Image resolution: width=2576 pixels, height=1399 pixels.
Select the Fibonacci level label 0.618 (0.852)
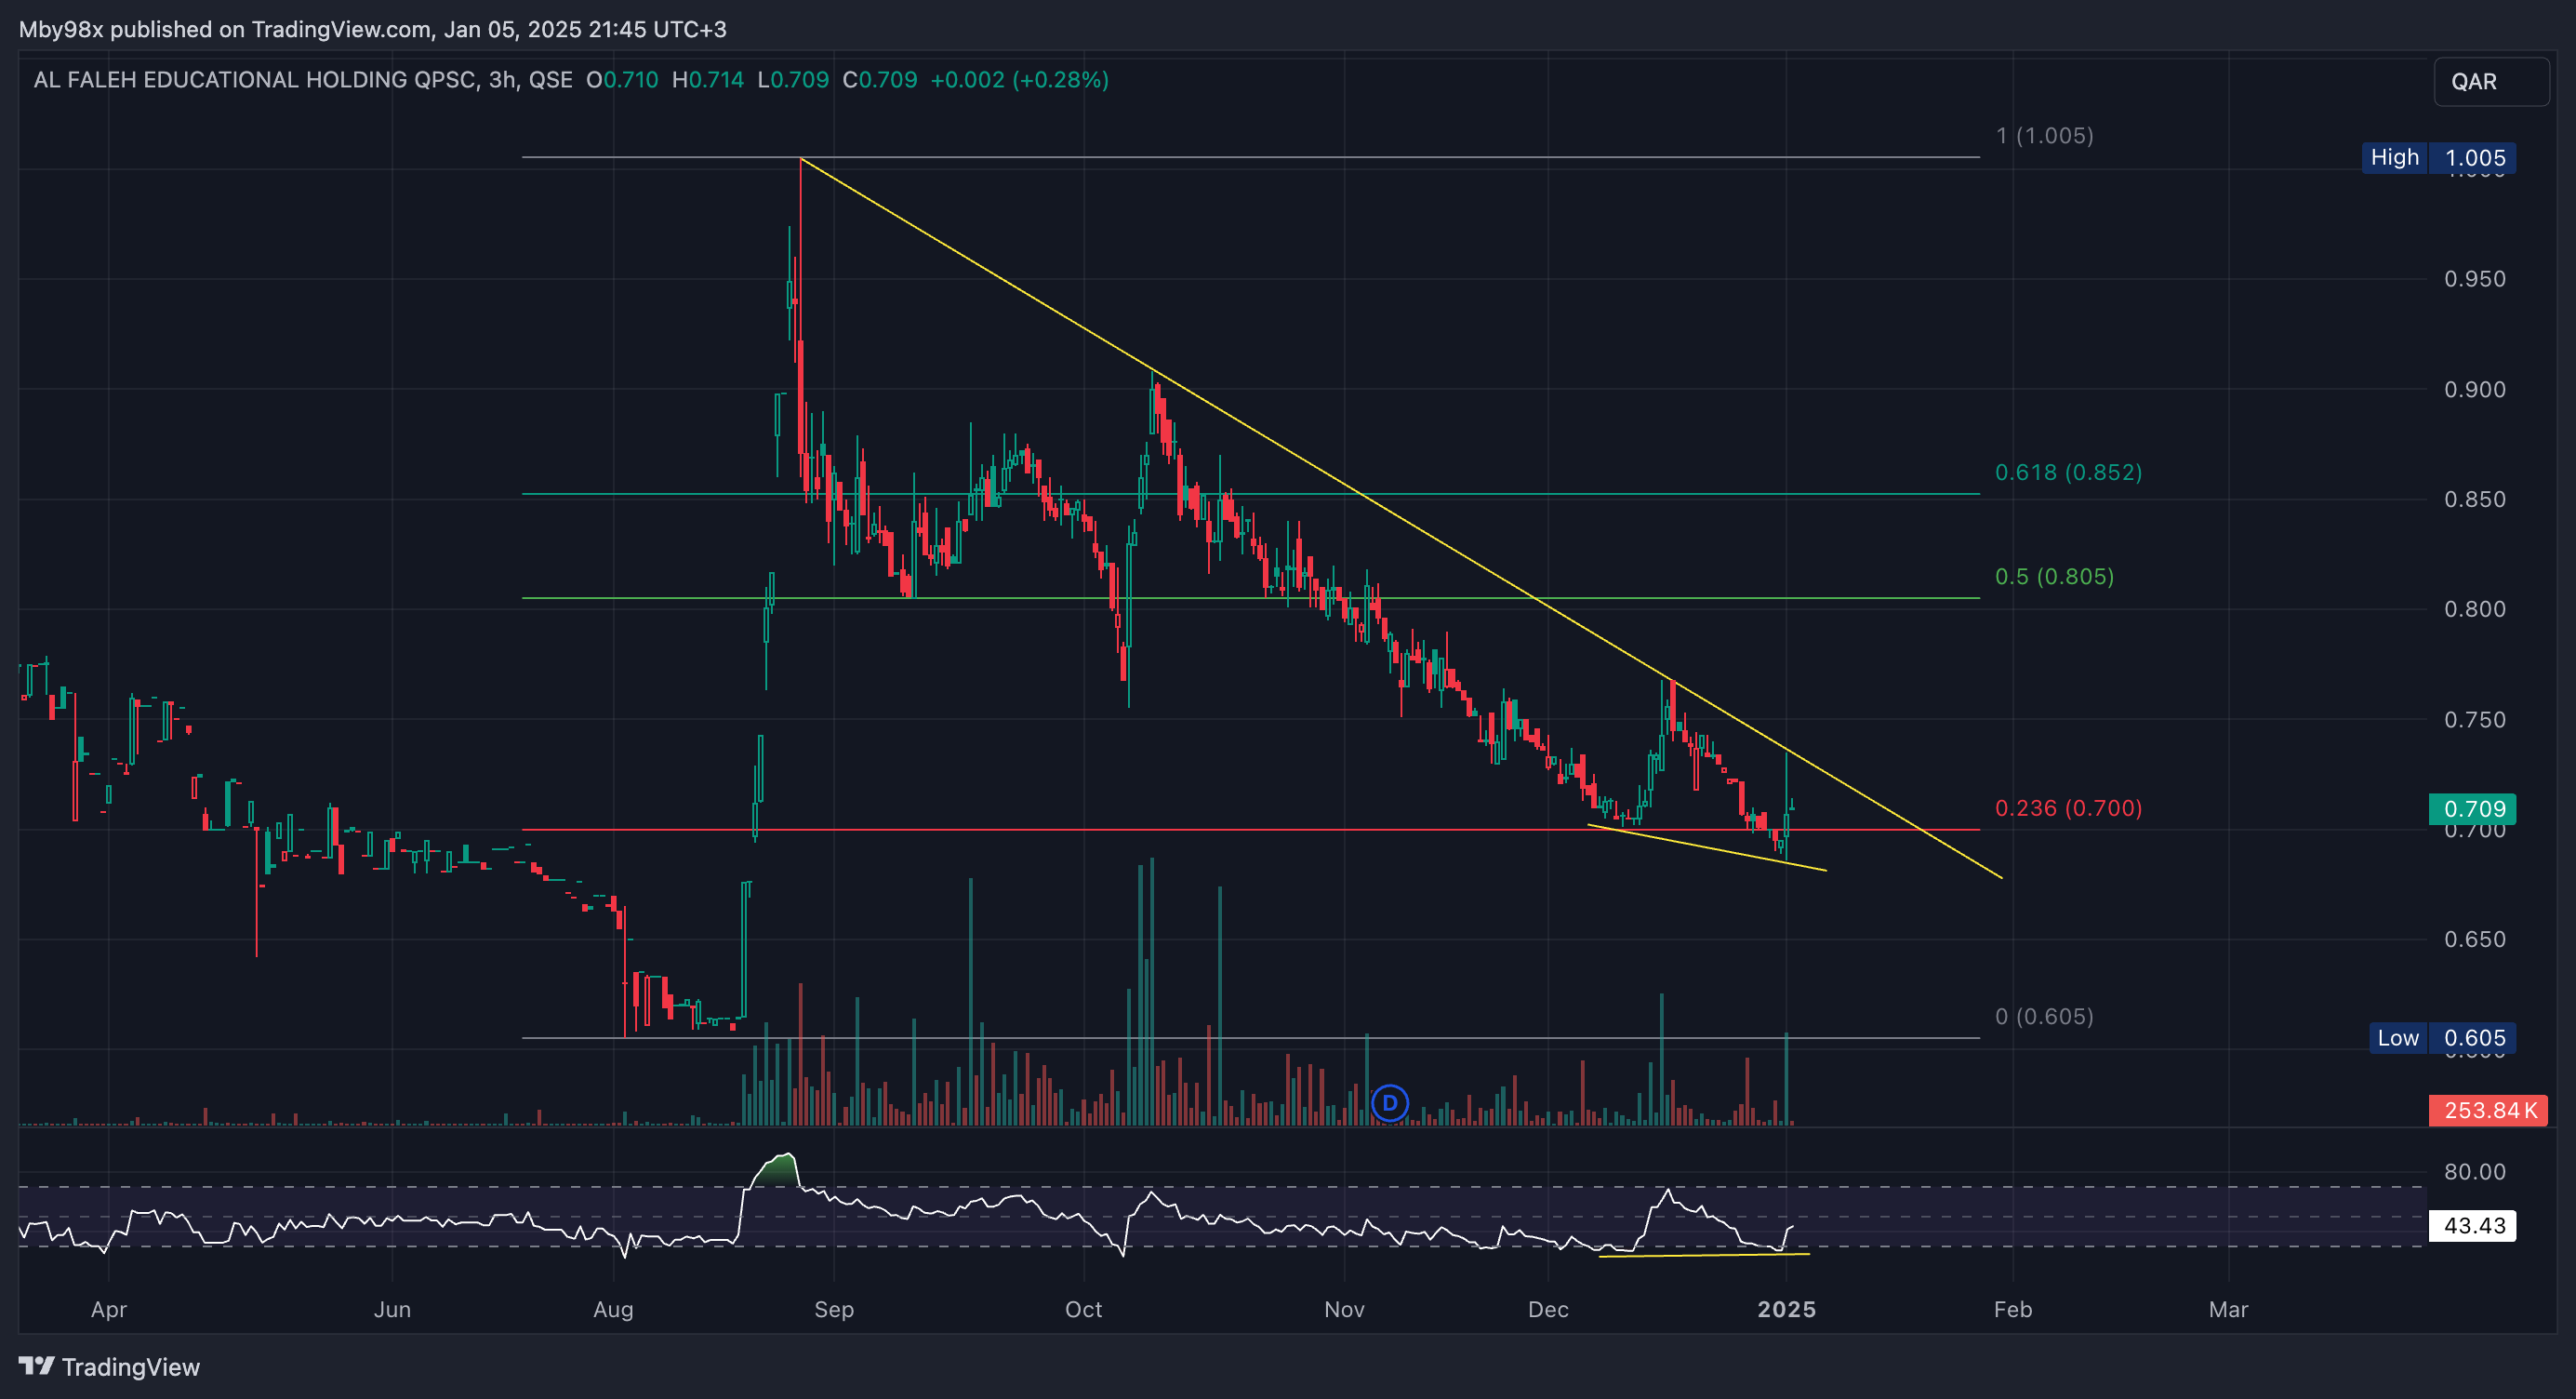(2068, 472)
